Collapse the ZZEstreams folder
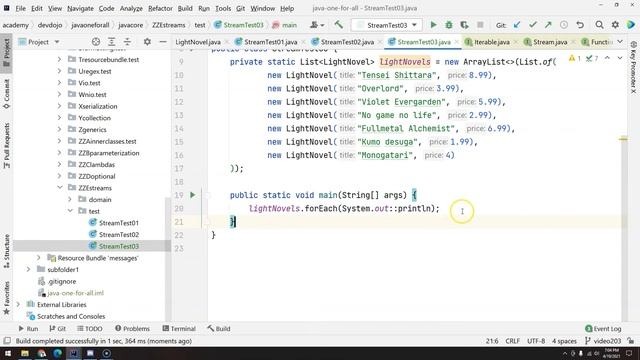The image size is (640, 360). (60, 188)
